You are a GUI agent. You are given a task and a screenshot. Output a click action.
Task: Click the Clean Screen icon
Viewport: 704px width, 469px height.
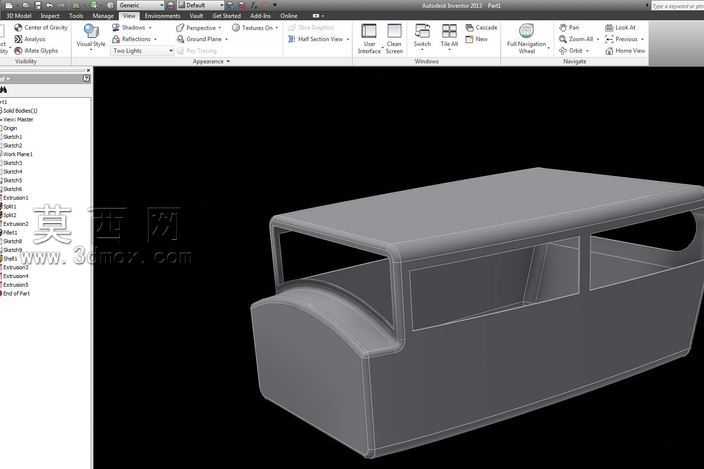pyautogui.click(x=394, y=31)
